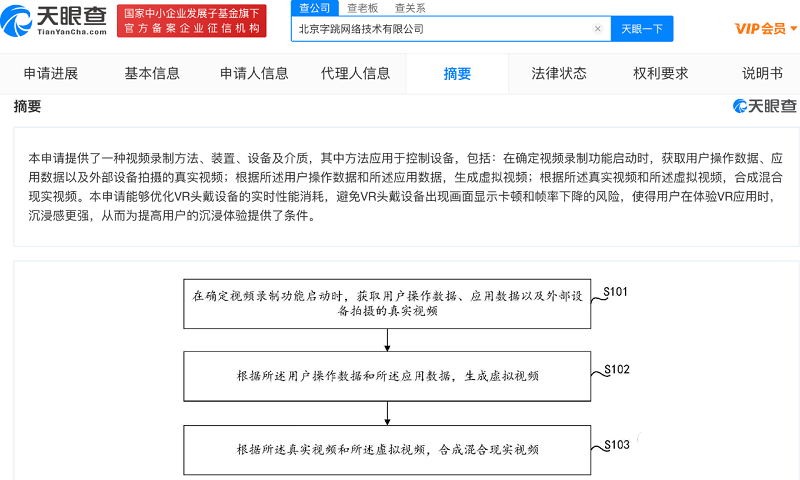
Task: Open the 权利要求 tab
Action: tap(660, 73)
